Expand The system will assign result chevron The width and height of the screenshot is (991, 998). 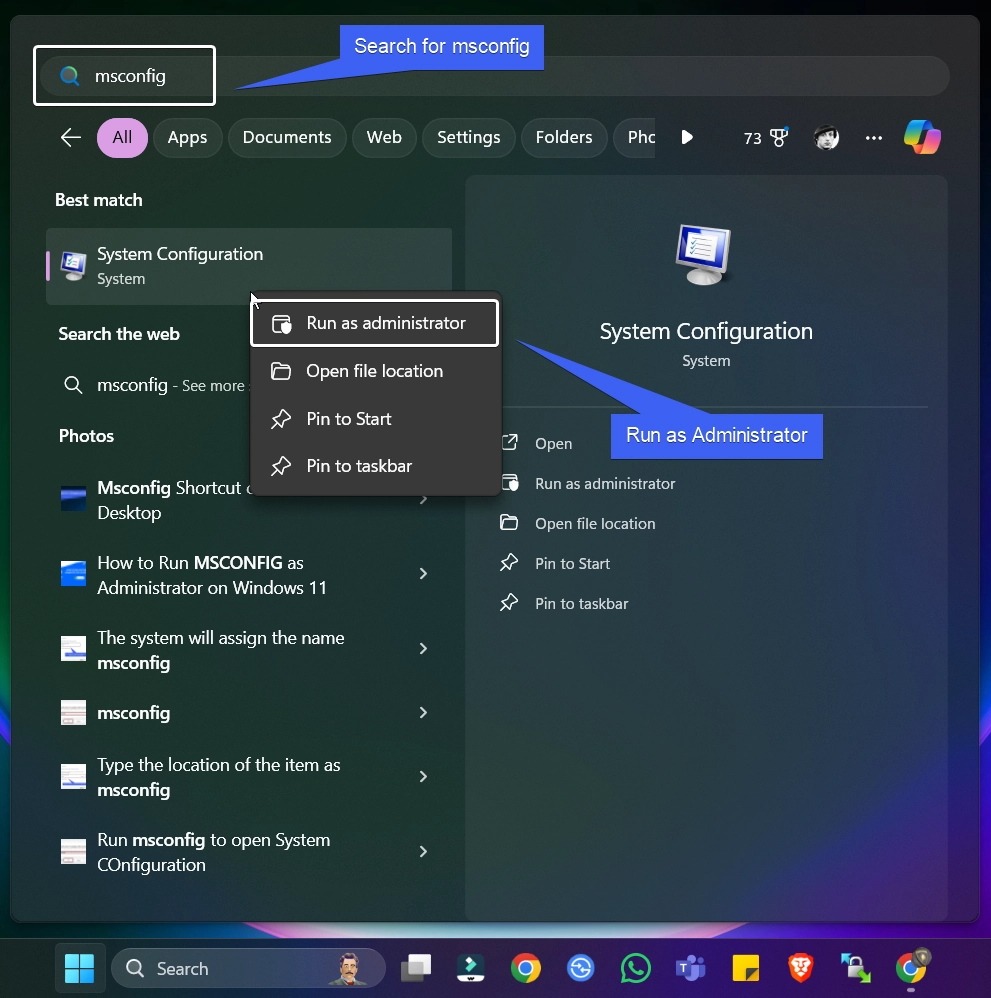[423, 649]
